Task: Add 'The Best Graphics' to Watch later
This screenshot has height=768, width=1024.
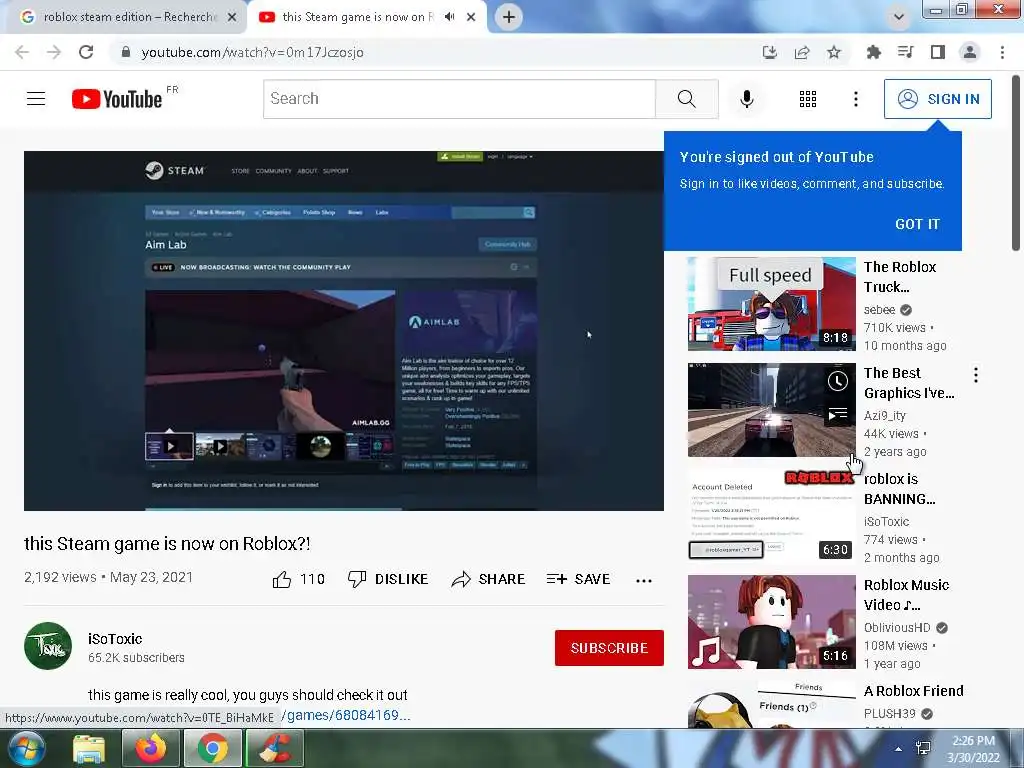Action: click(x=838, y=381)
